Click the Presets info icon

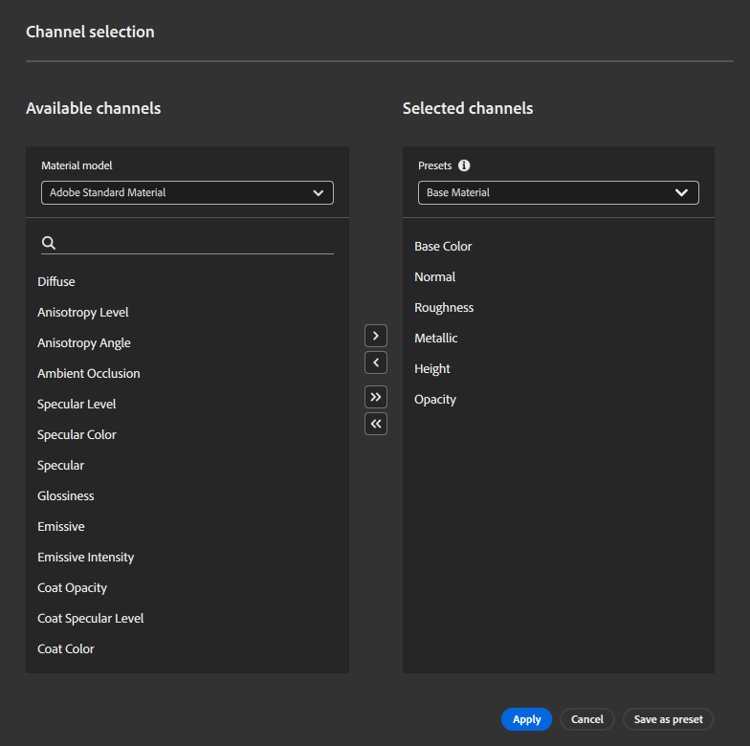tap(464, 165)
